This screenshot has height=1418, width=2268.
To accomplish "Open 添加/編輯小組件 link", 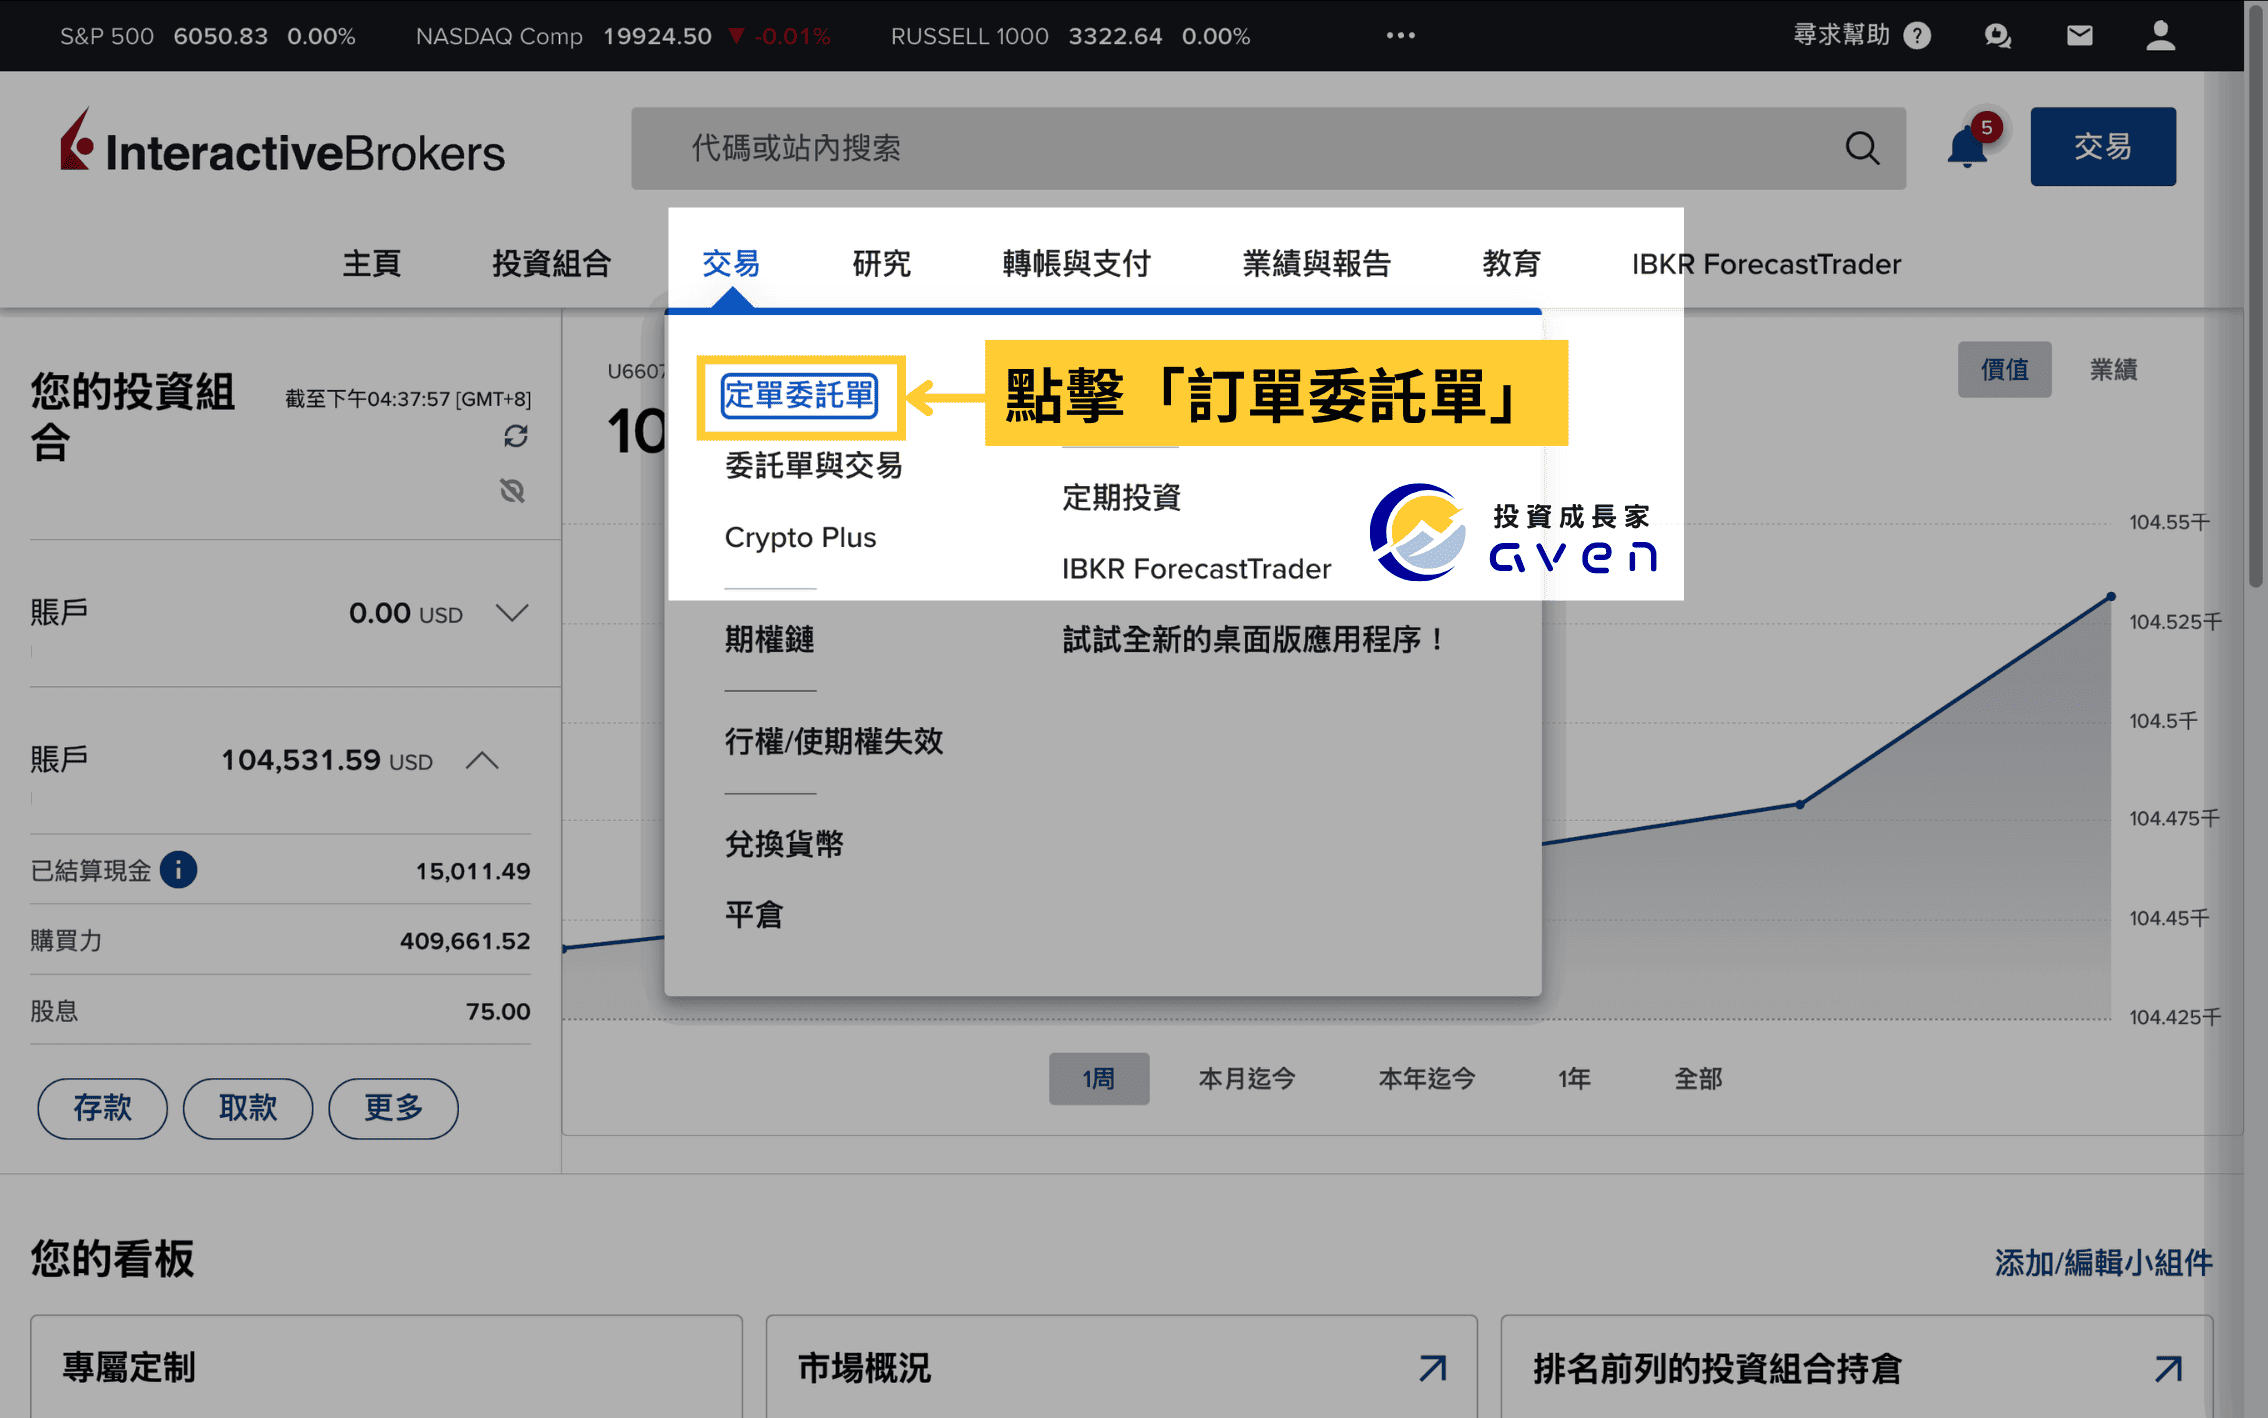I will 2103,1262.
